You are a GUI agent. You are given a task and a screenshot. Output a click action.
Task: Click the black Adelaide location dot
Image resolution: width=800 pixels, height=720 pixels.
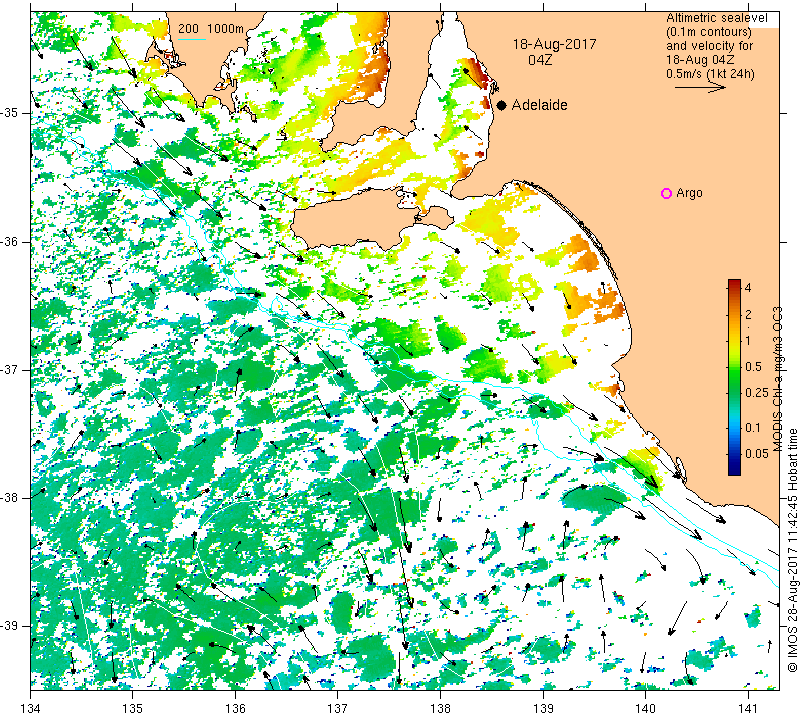pyautogui.click(x=502, y=105)
